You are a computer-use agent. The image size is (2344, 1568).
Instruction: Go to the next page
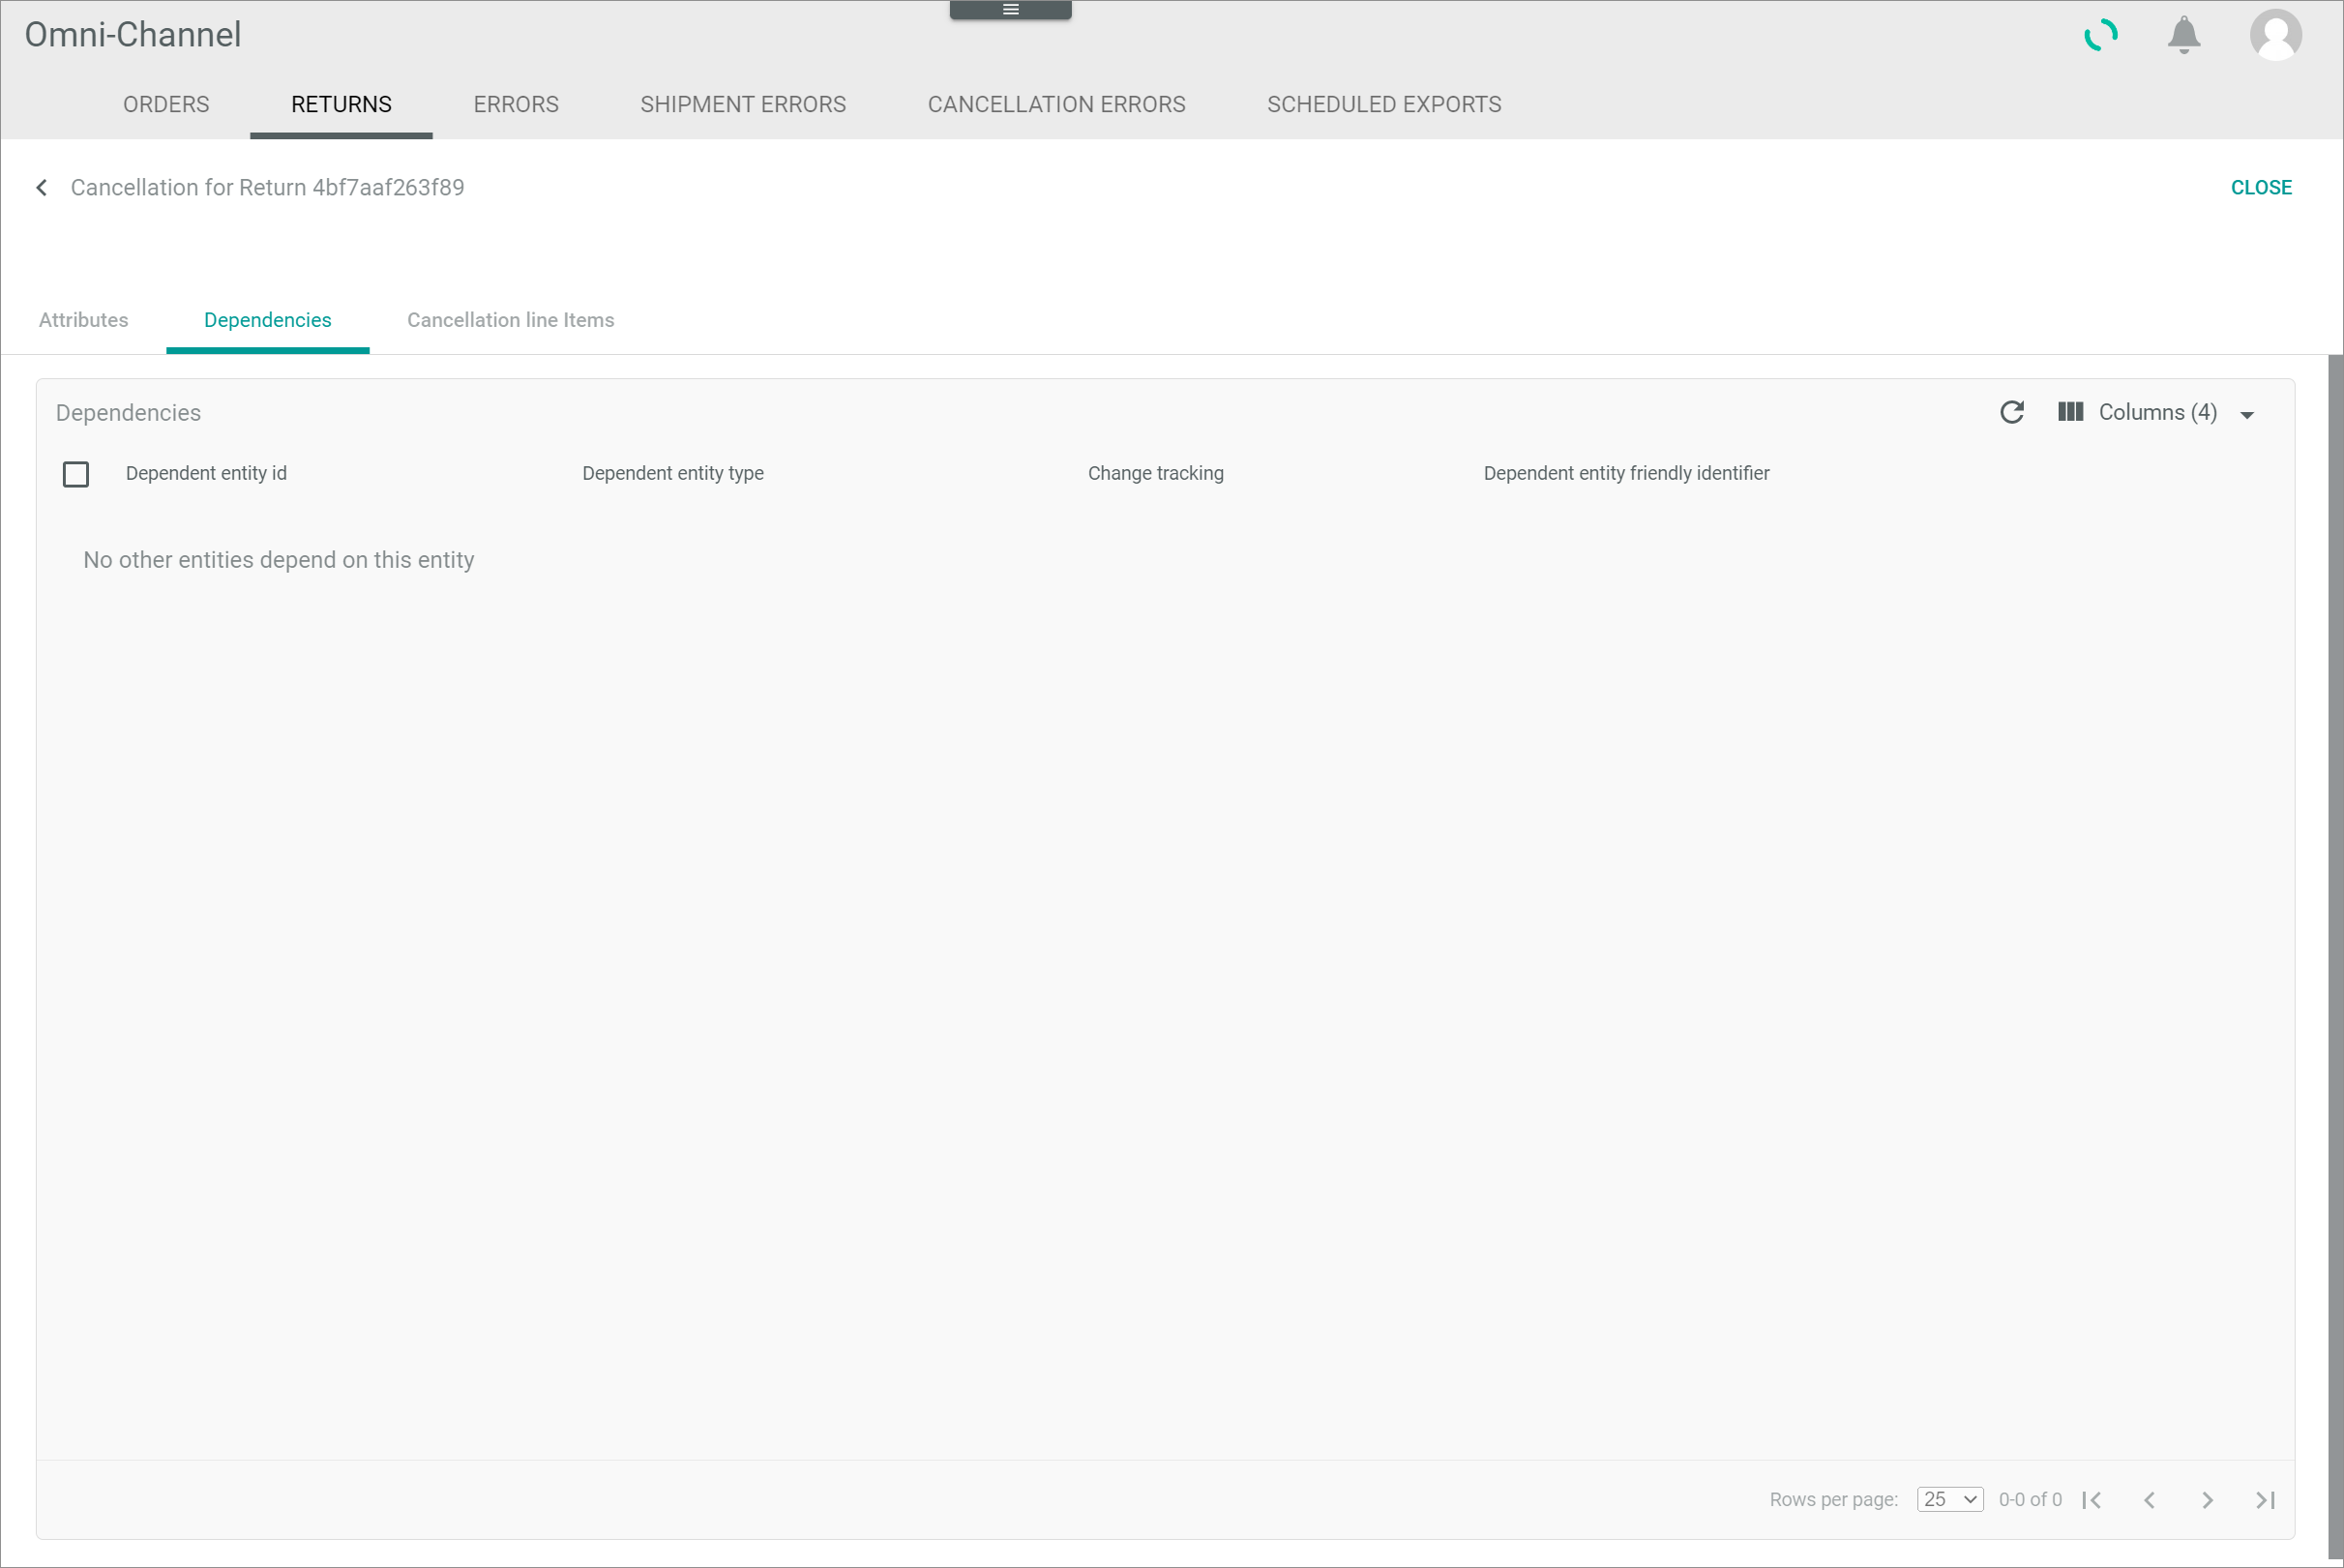point(2208,1500)
